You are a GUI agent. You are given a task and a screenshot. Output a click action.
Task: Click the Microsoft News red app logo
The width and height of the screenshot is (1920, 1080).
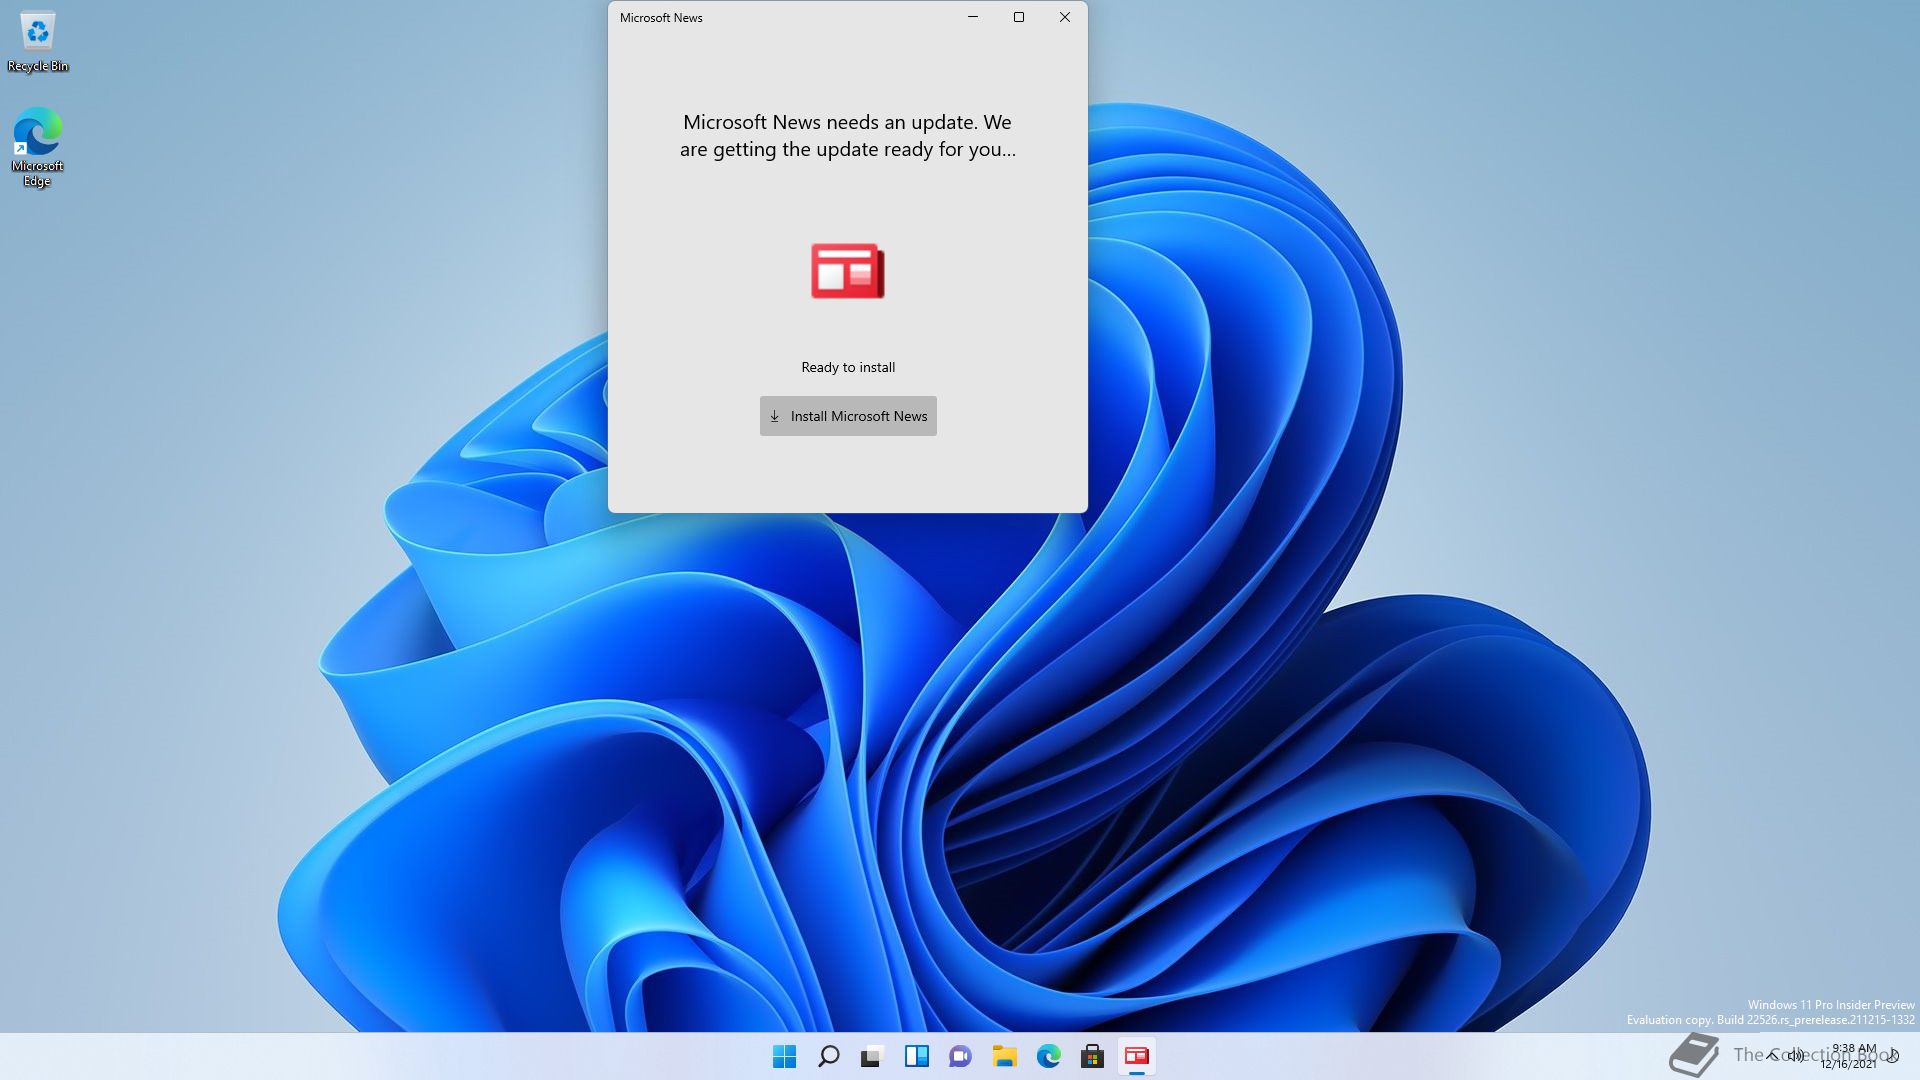click(x=848, y=271)
